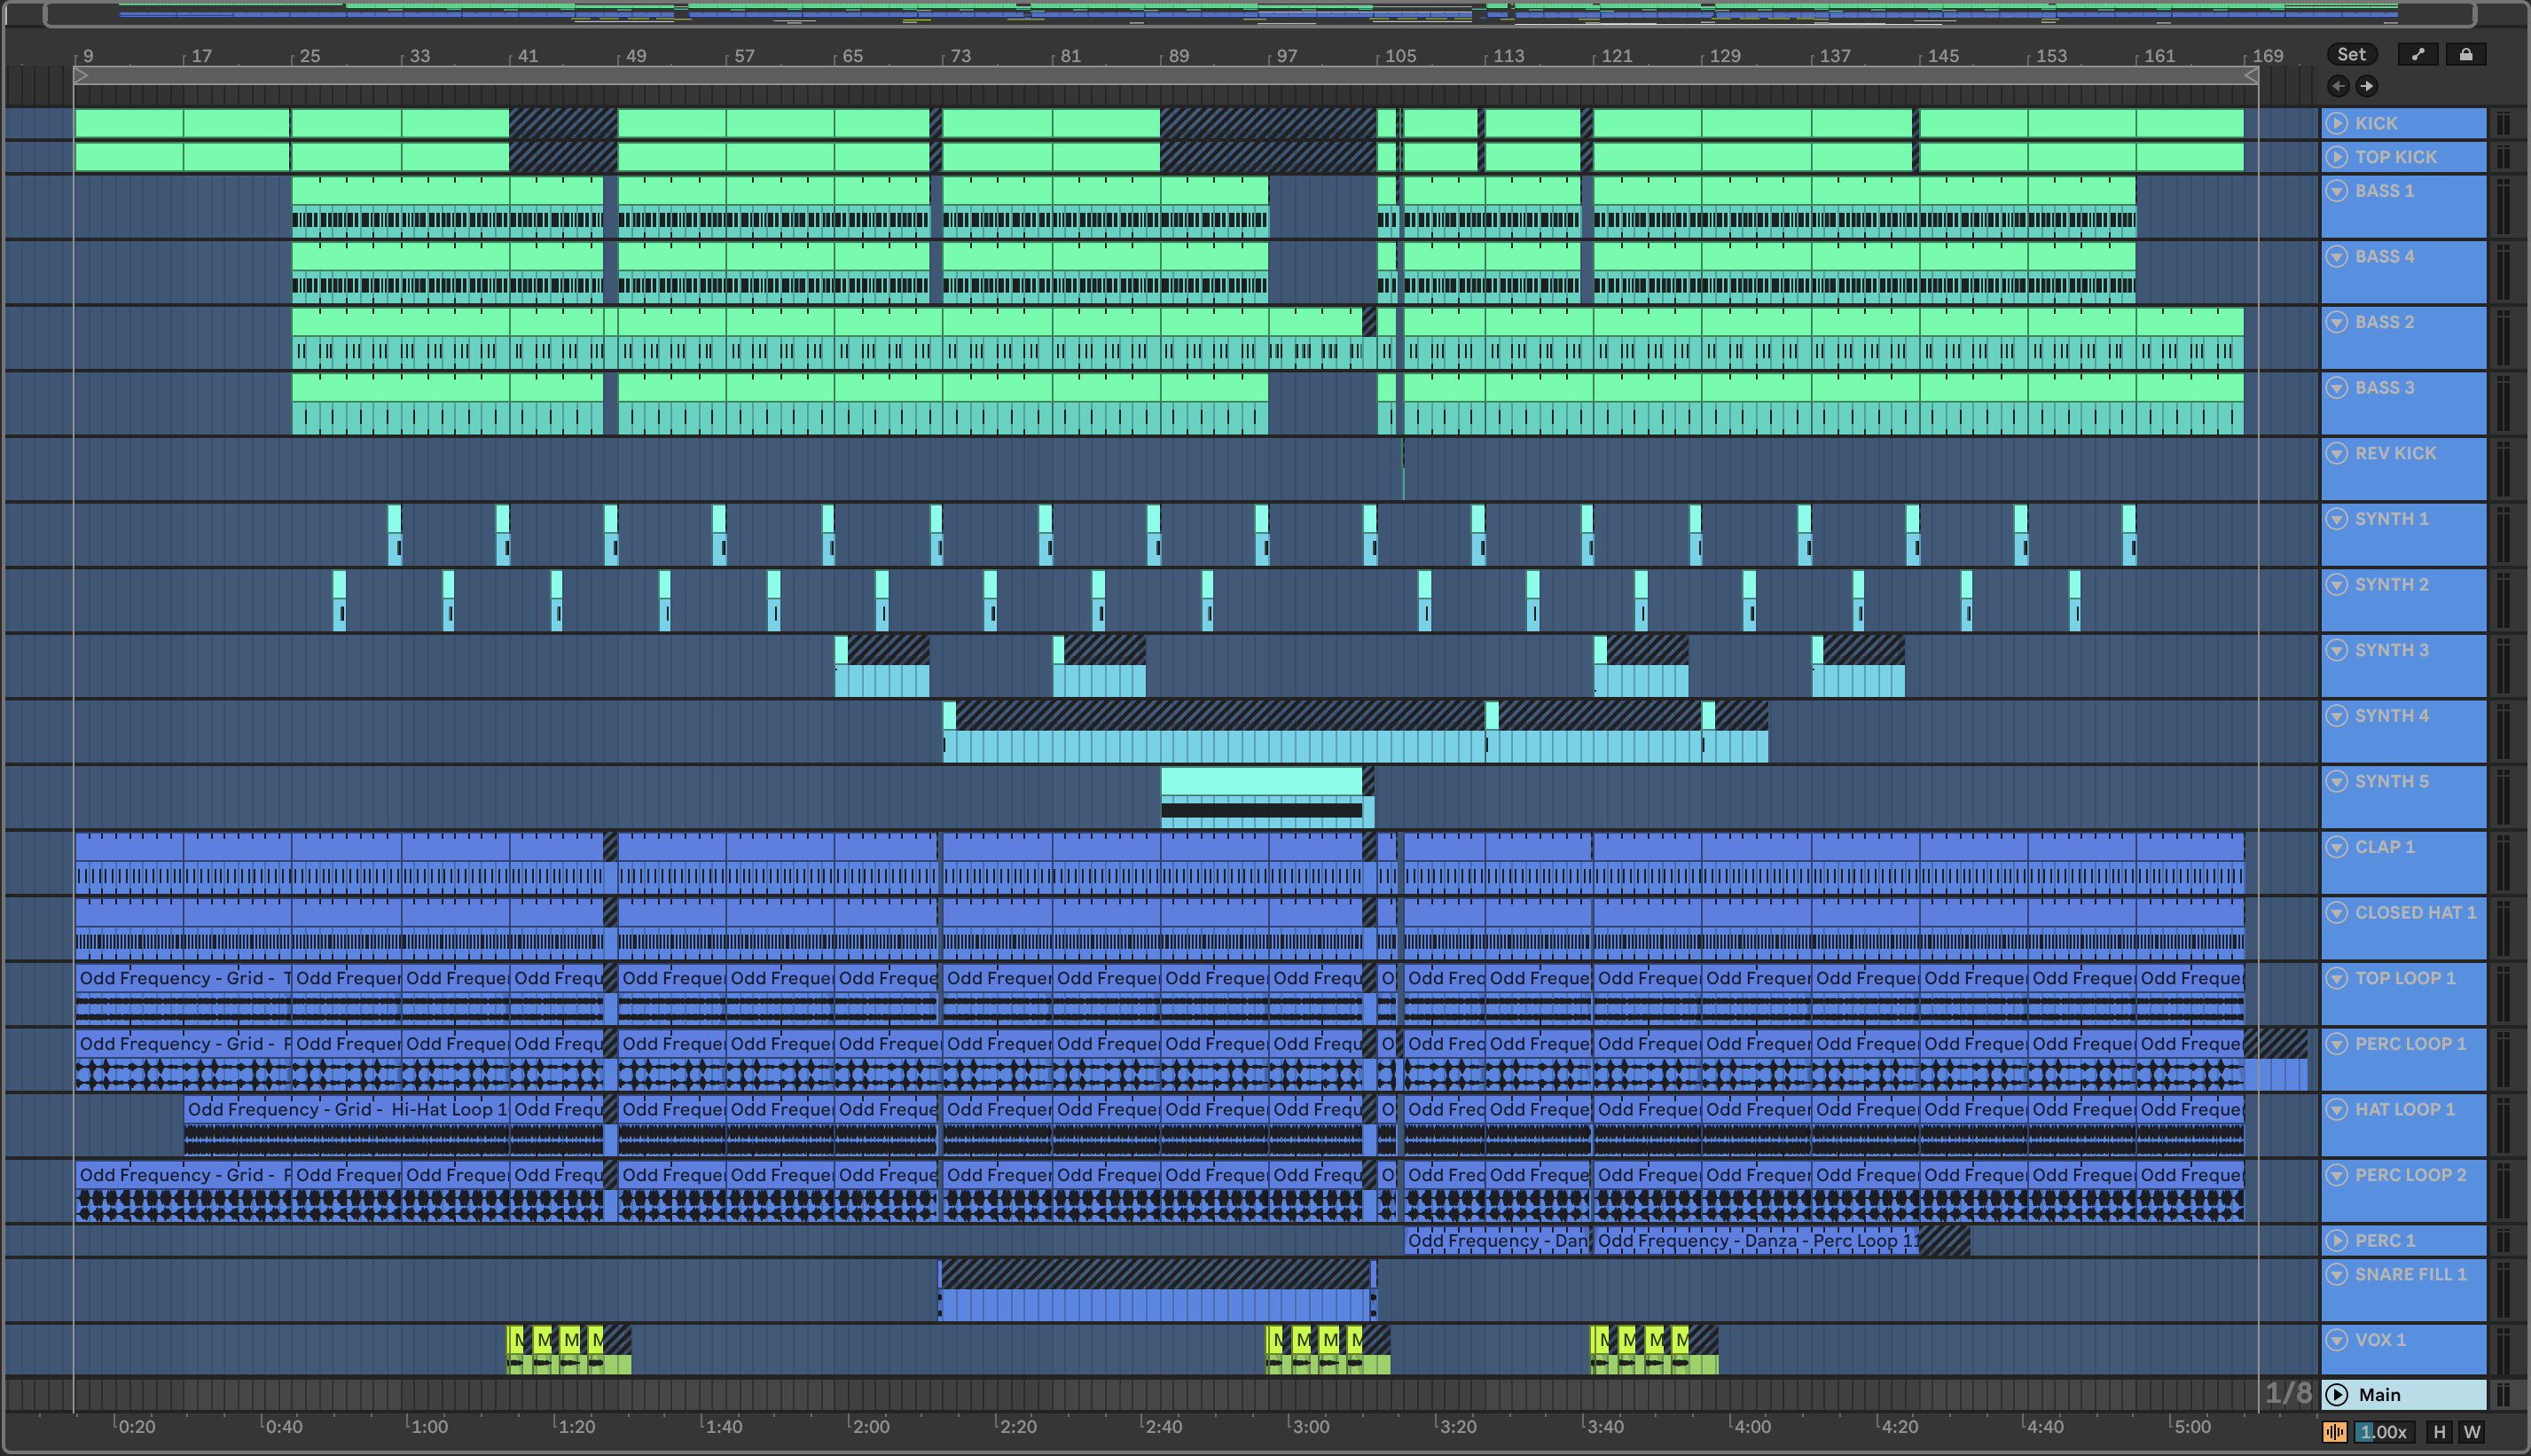
Task: Click the KICK track level meter
Action: pos(2503,123)
